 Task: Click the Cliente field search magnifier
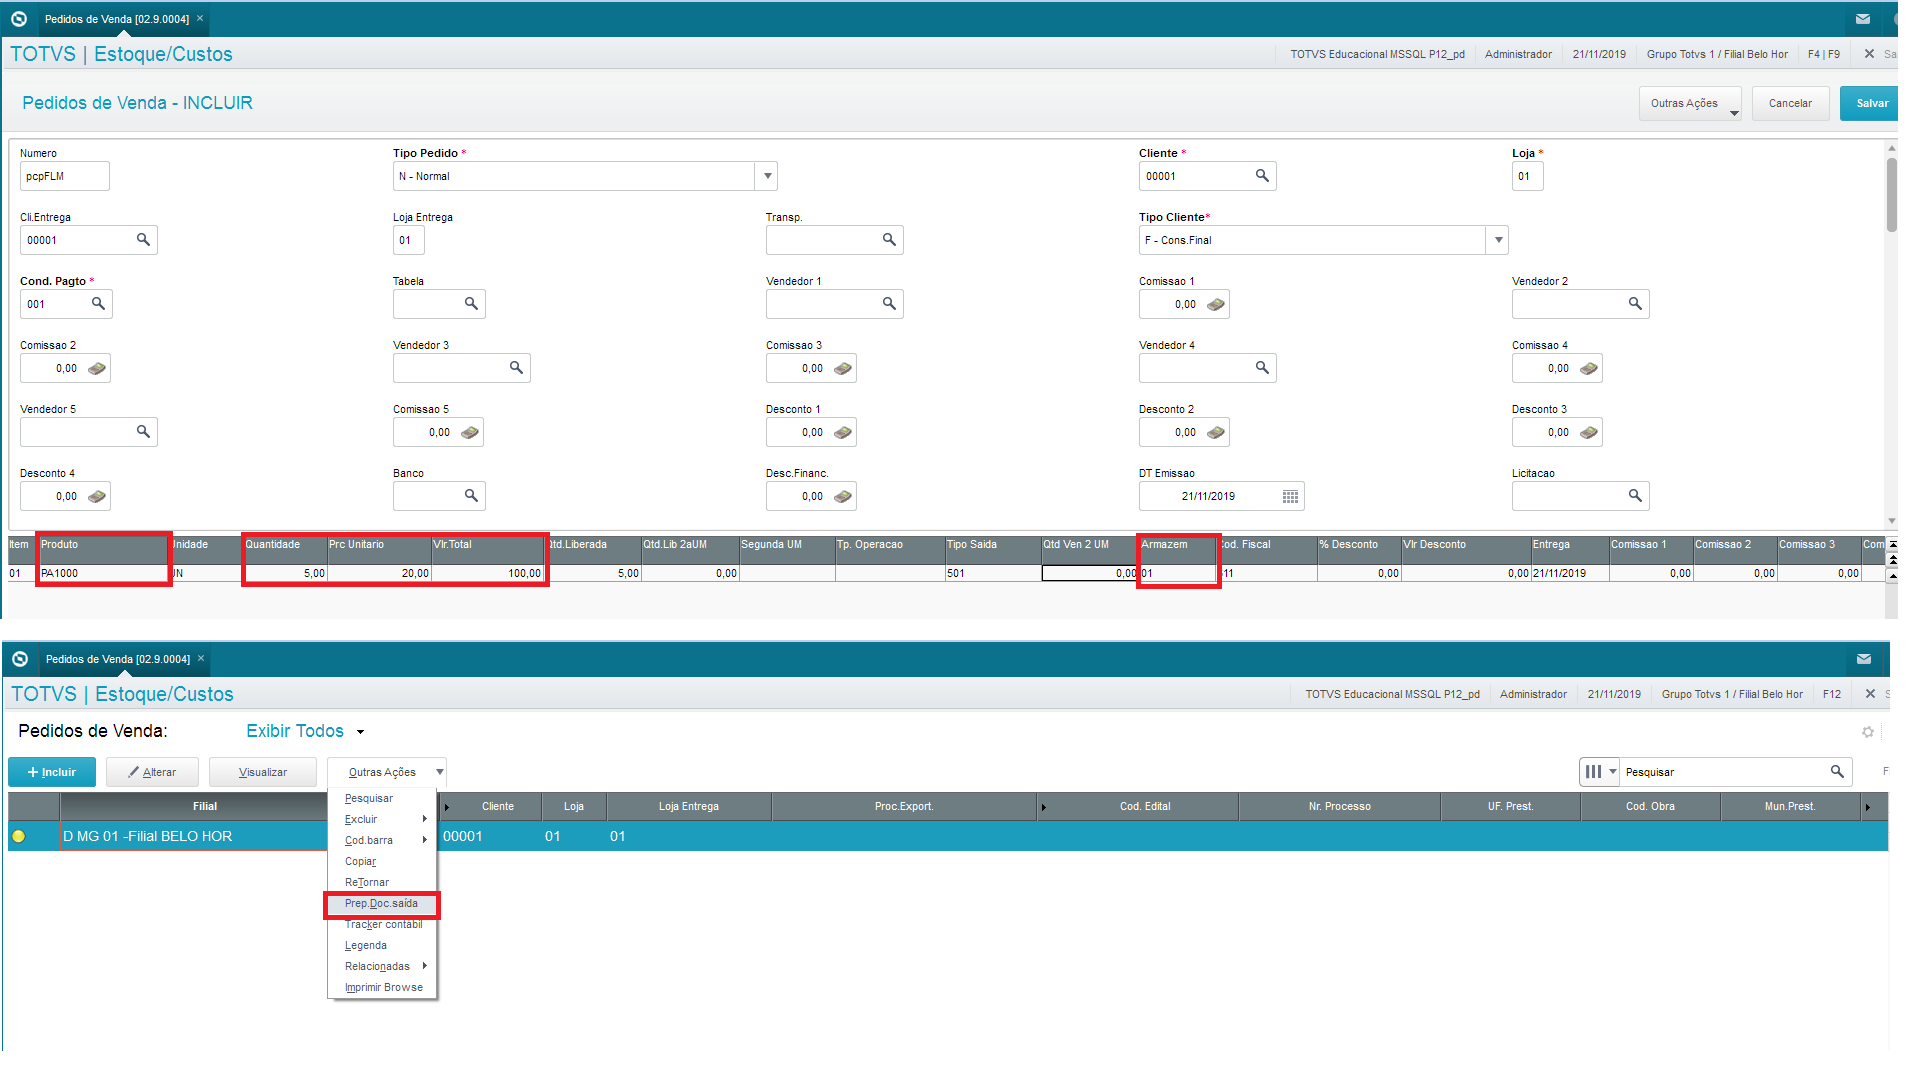[x=1262, y=176]
